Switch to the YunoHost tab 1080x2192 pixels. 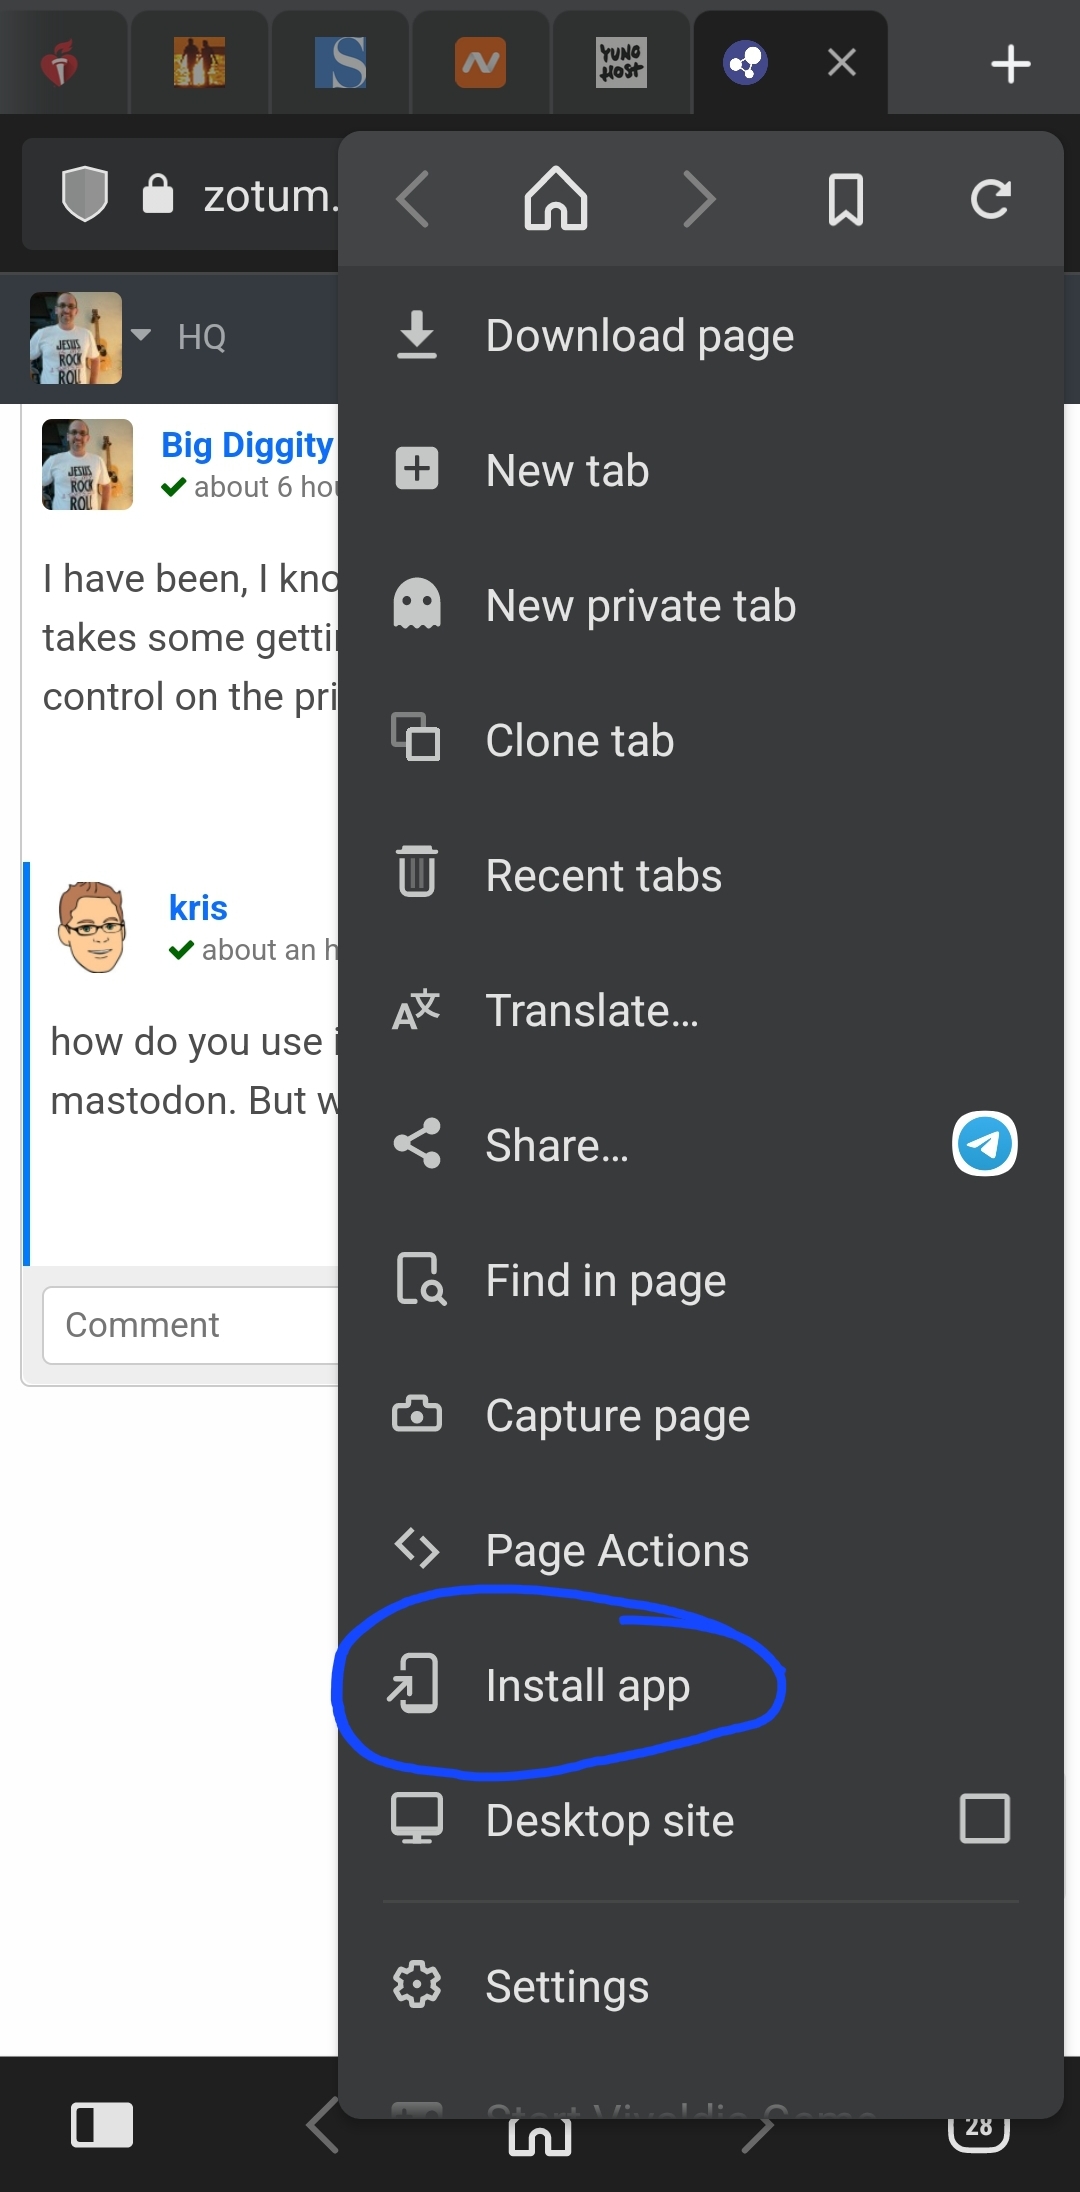(x=621, y=63)
